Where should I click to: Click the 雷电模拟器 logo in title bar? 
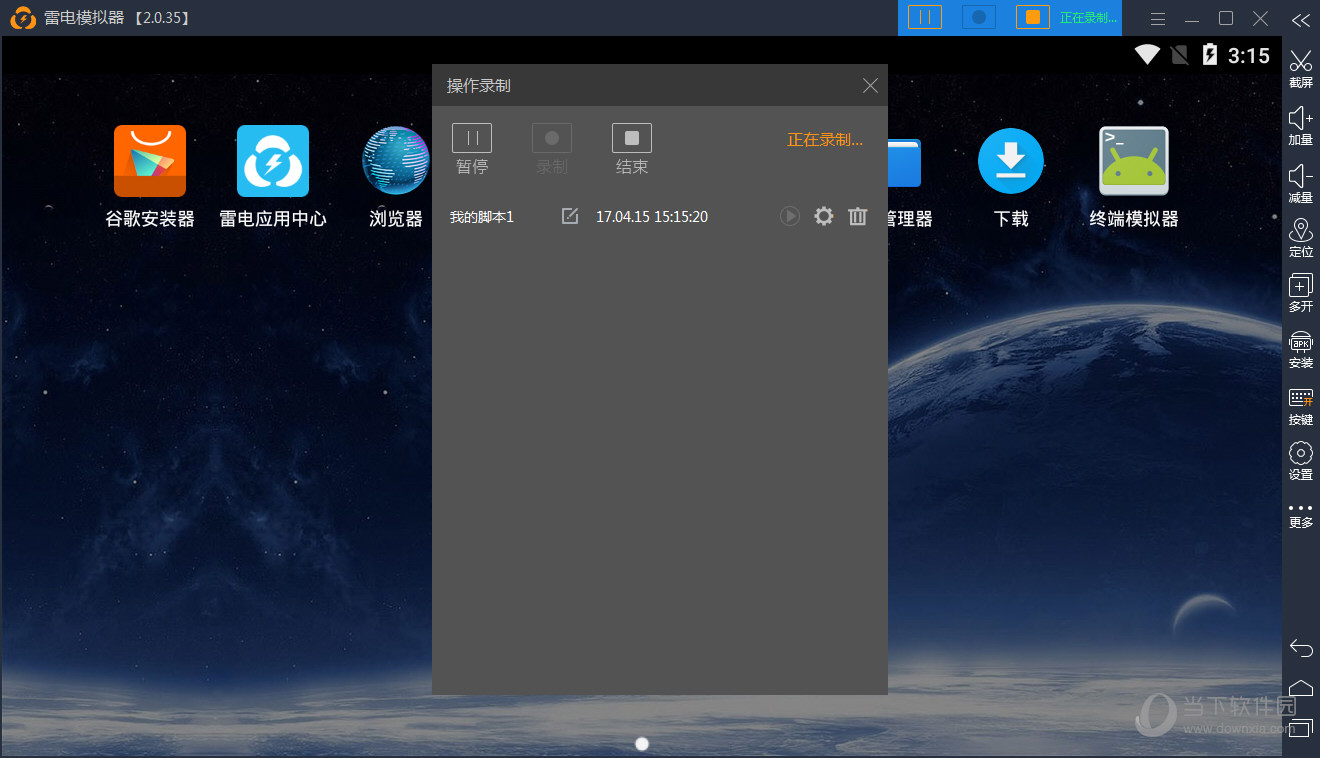pos(23,18)
